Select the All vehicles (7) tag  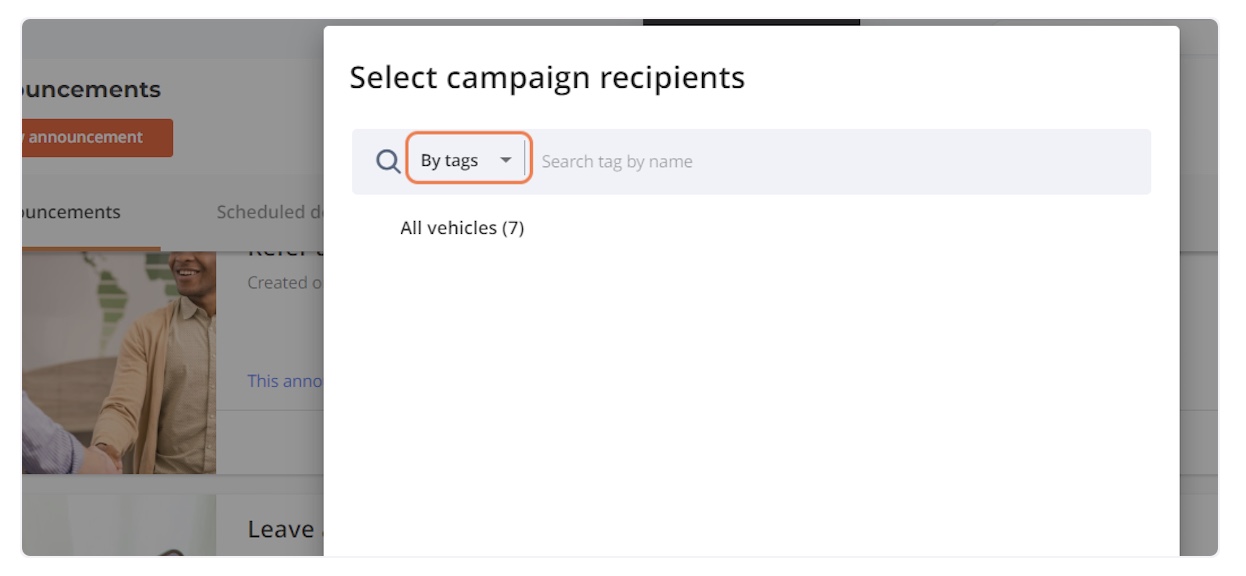[x=462, y=228]
